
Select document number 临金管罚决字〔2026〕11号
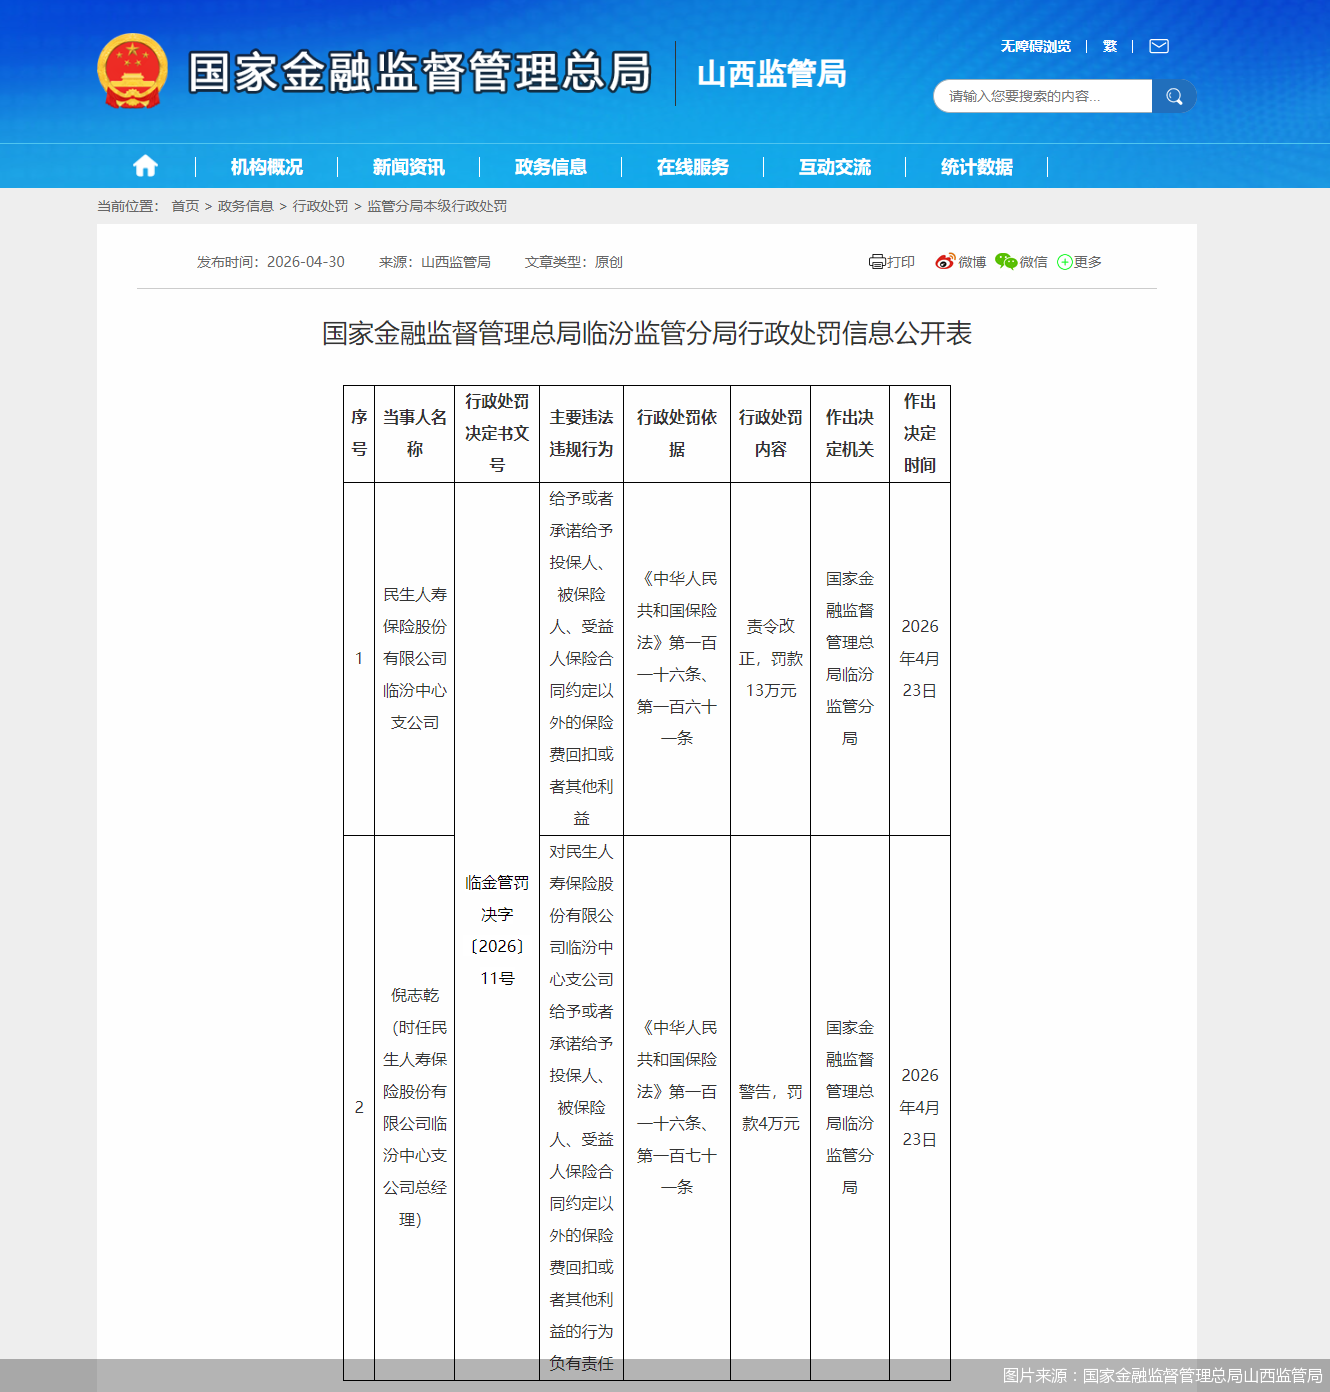click(x=497, y=931)
